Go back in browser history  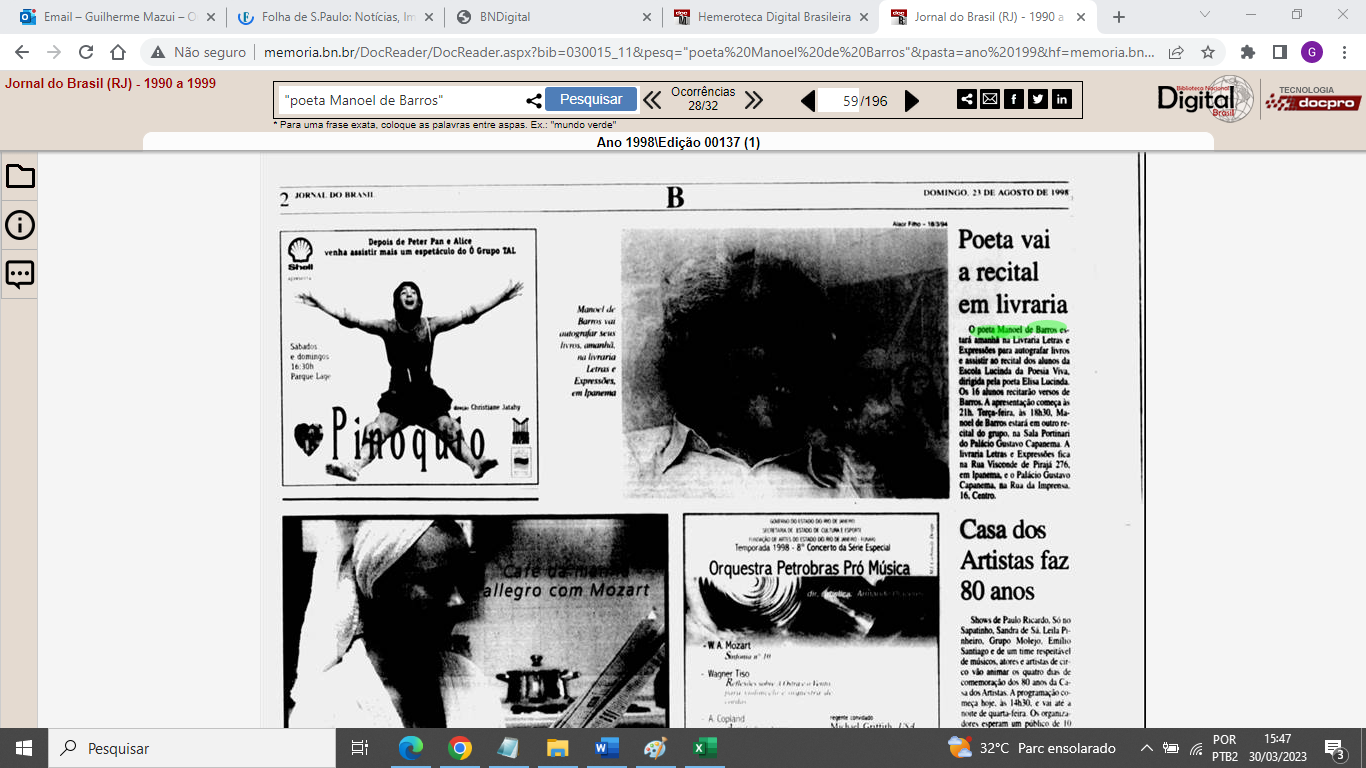[23, 52]
